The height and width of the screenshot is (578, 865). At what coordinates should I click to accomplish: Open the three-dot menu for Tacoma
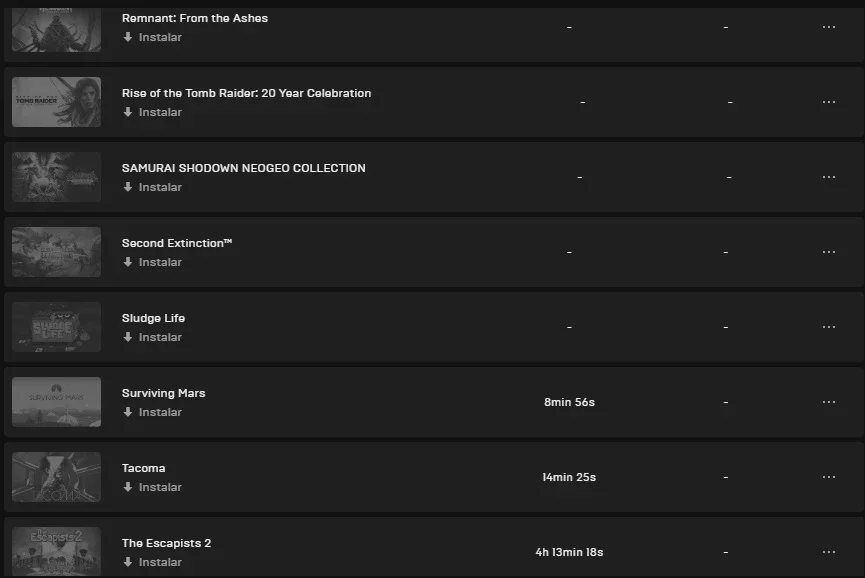click(829, 477)
